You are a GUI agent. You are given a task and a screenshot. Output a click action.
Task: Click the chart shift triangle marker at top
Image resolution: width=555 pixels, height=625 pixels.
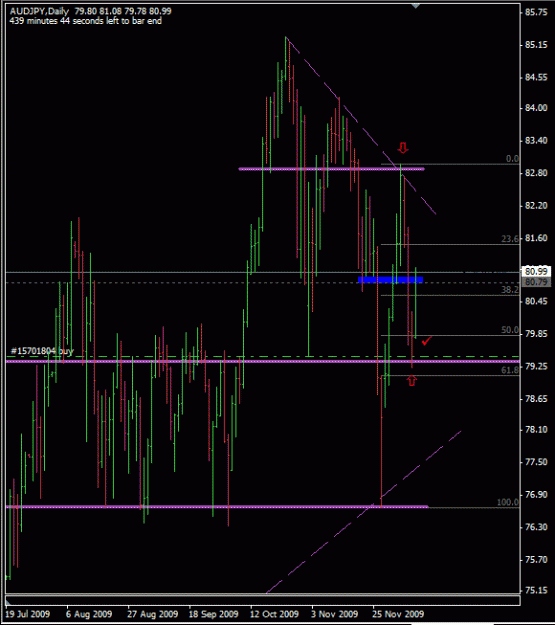click(x=415, y=6)
